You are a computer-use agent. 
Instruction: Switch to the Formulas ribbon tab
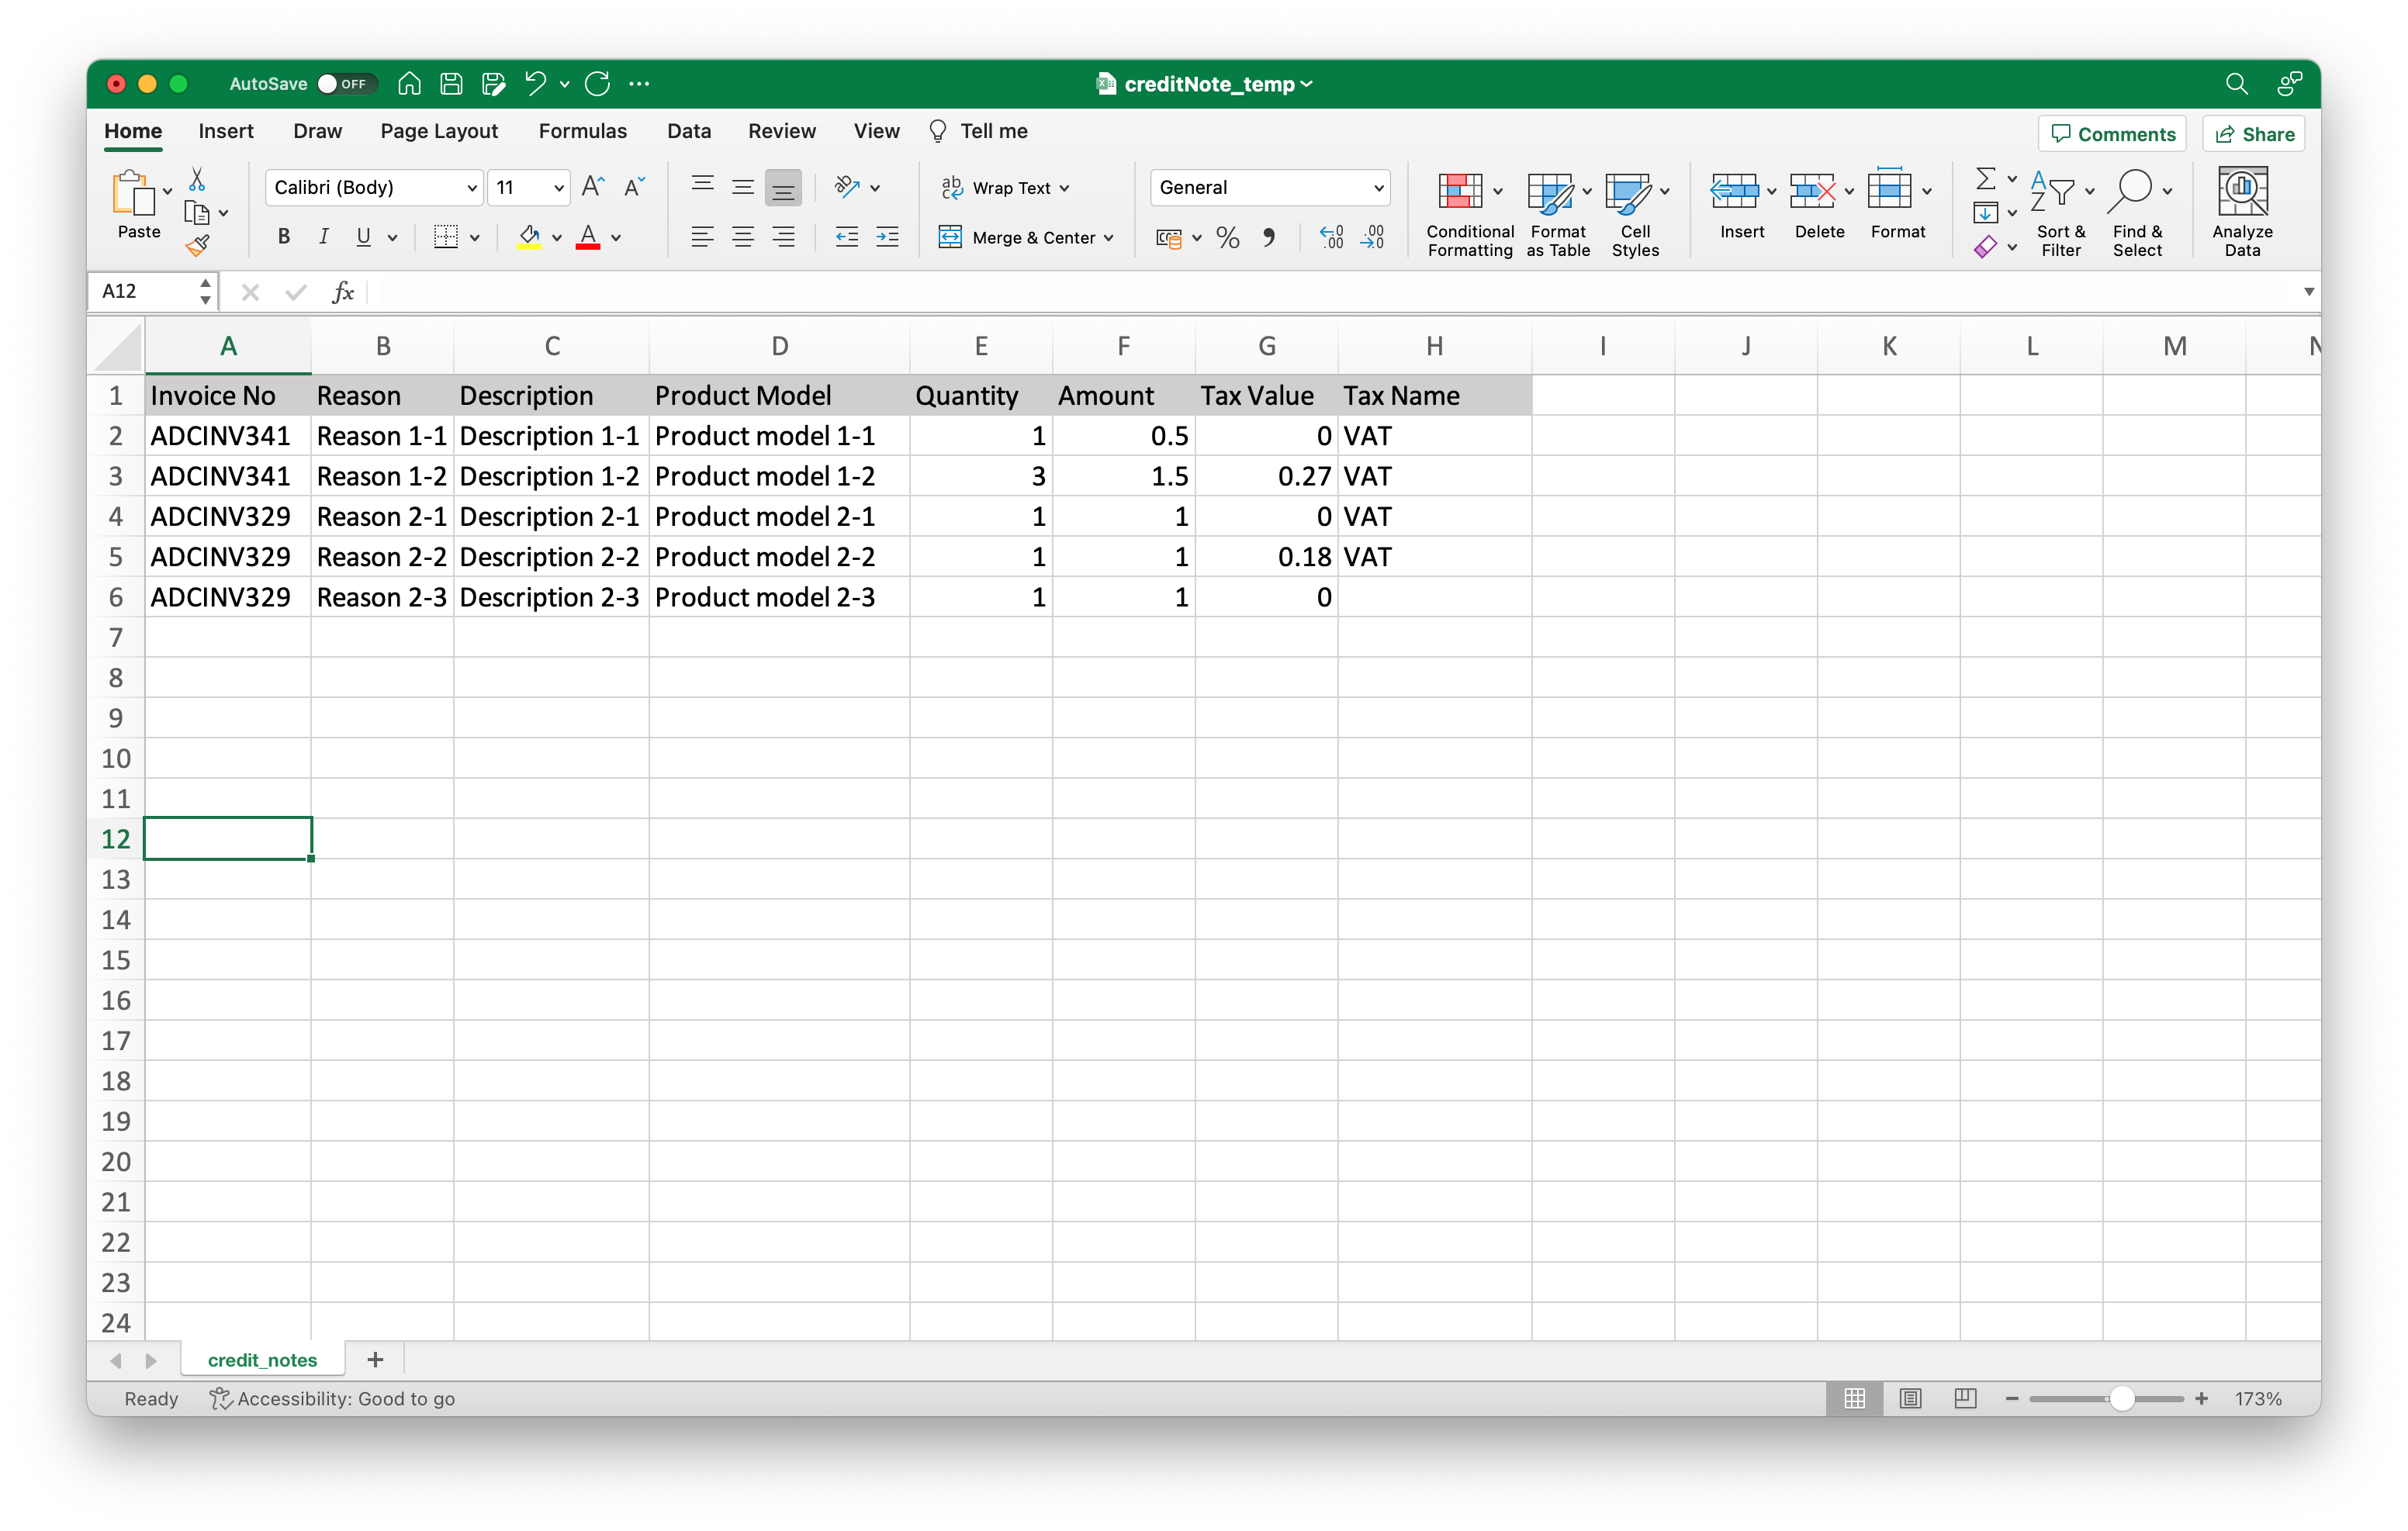pos(583,131)
